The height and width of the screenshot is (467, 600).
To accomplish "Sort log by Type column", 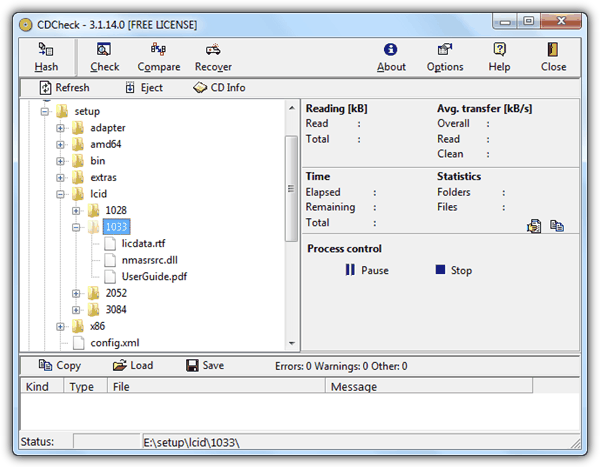I will [85, 386].
